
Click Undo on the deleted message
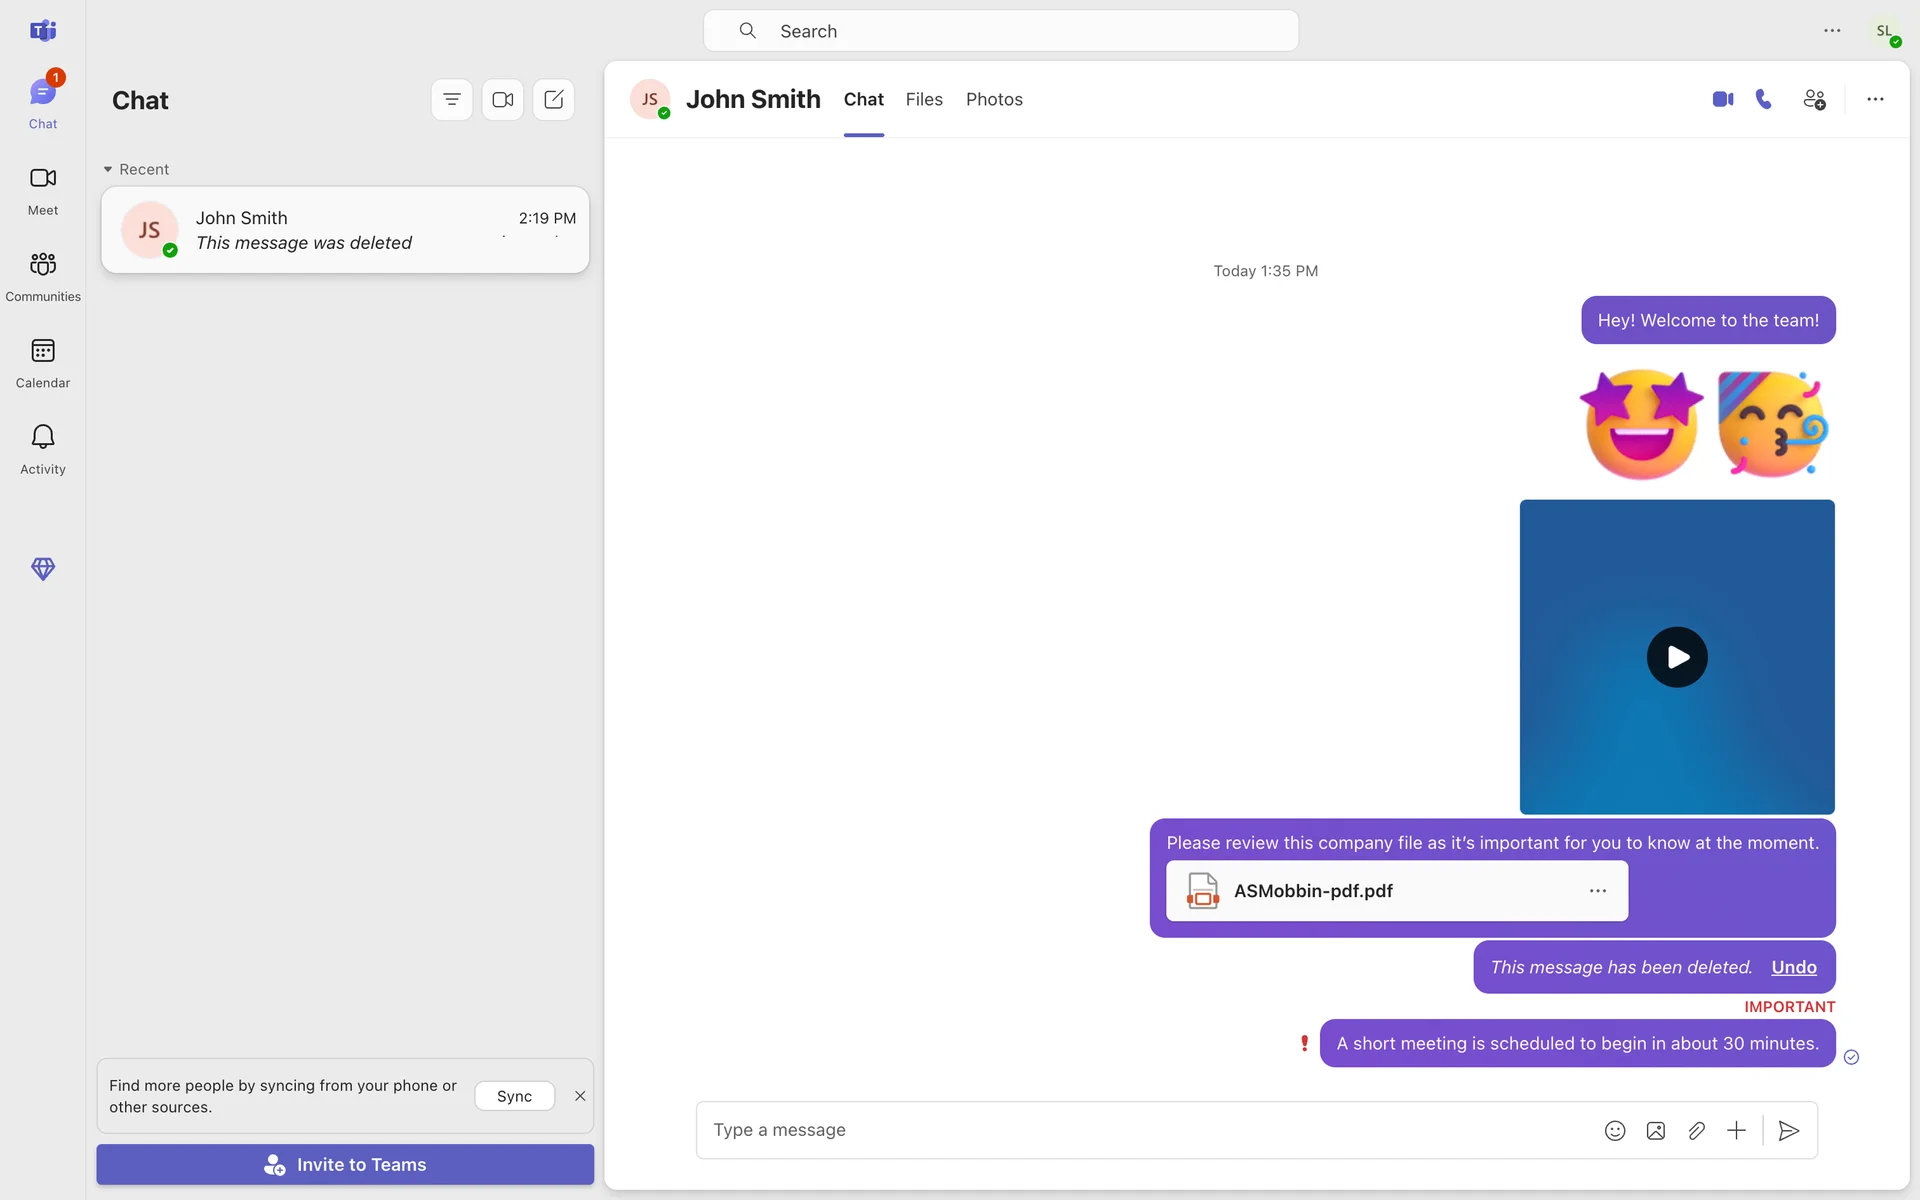(1793, 967)
